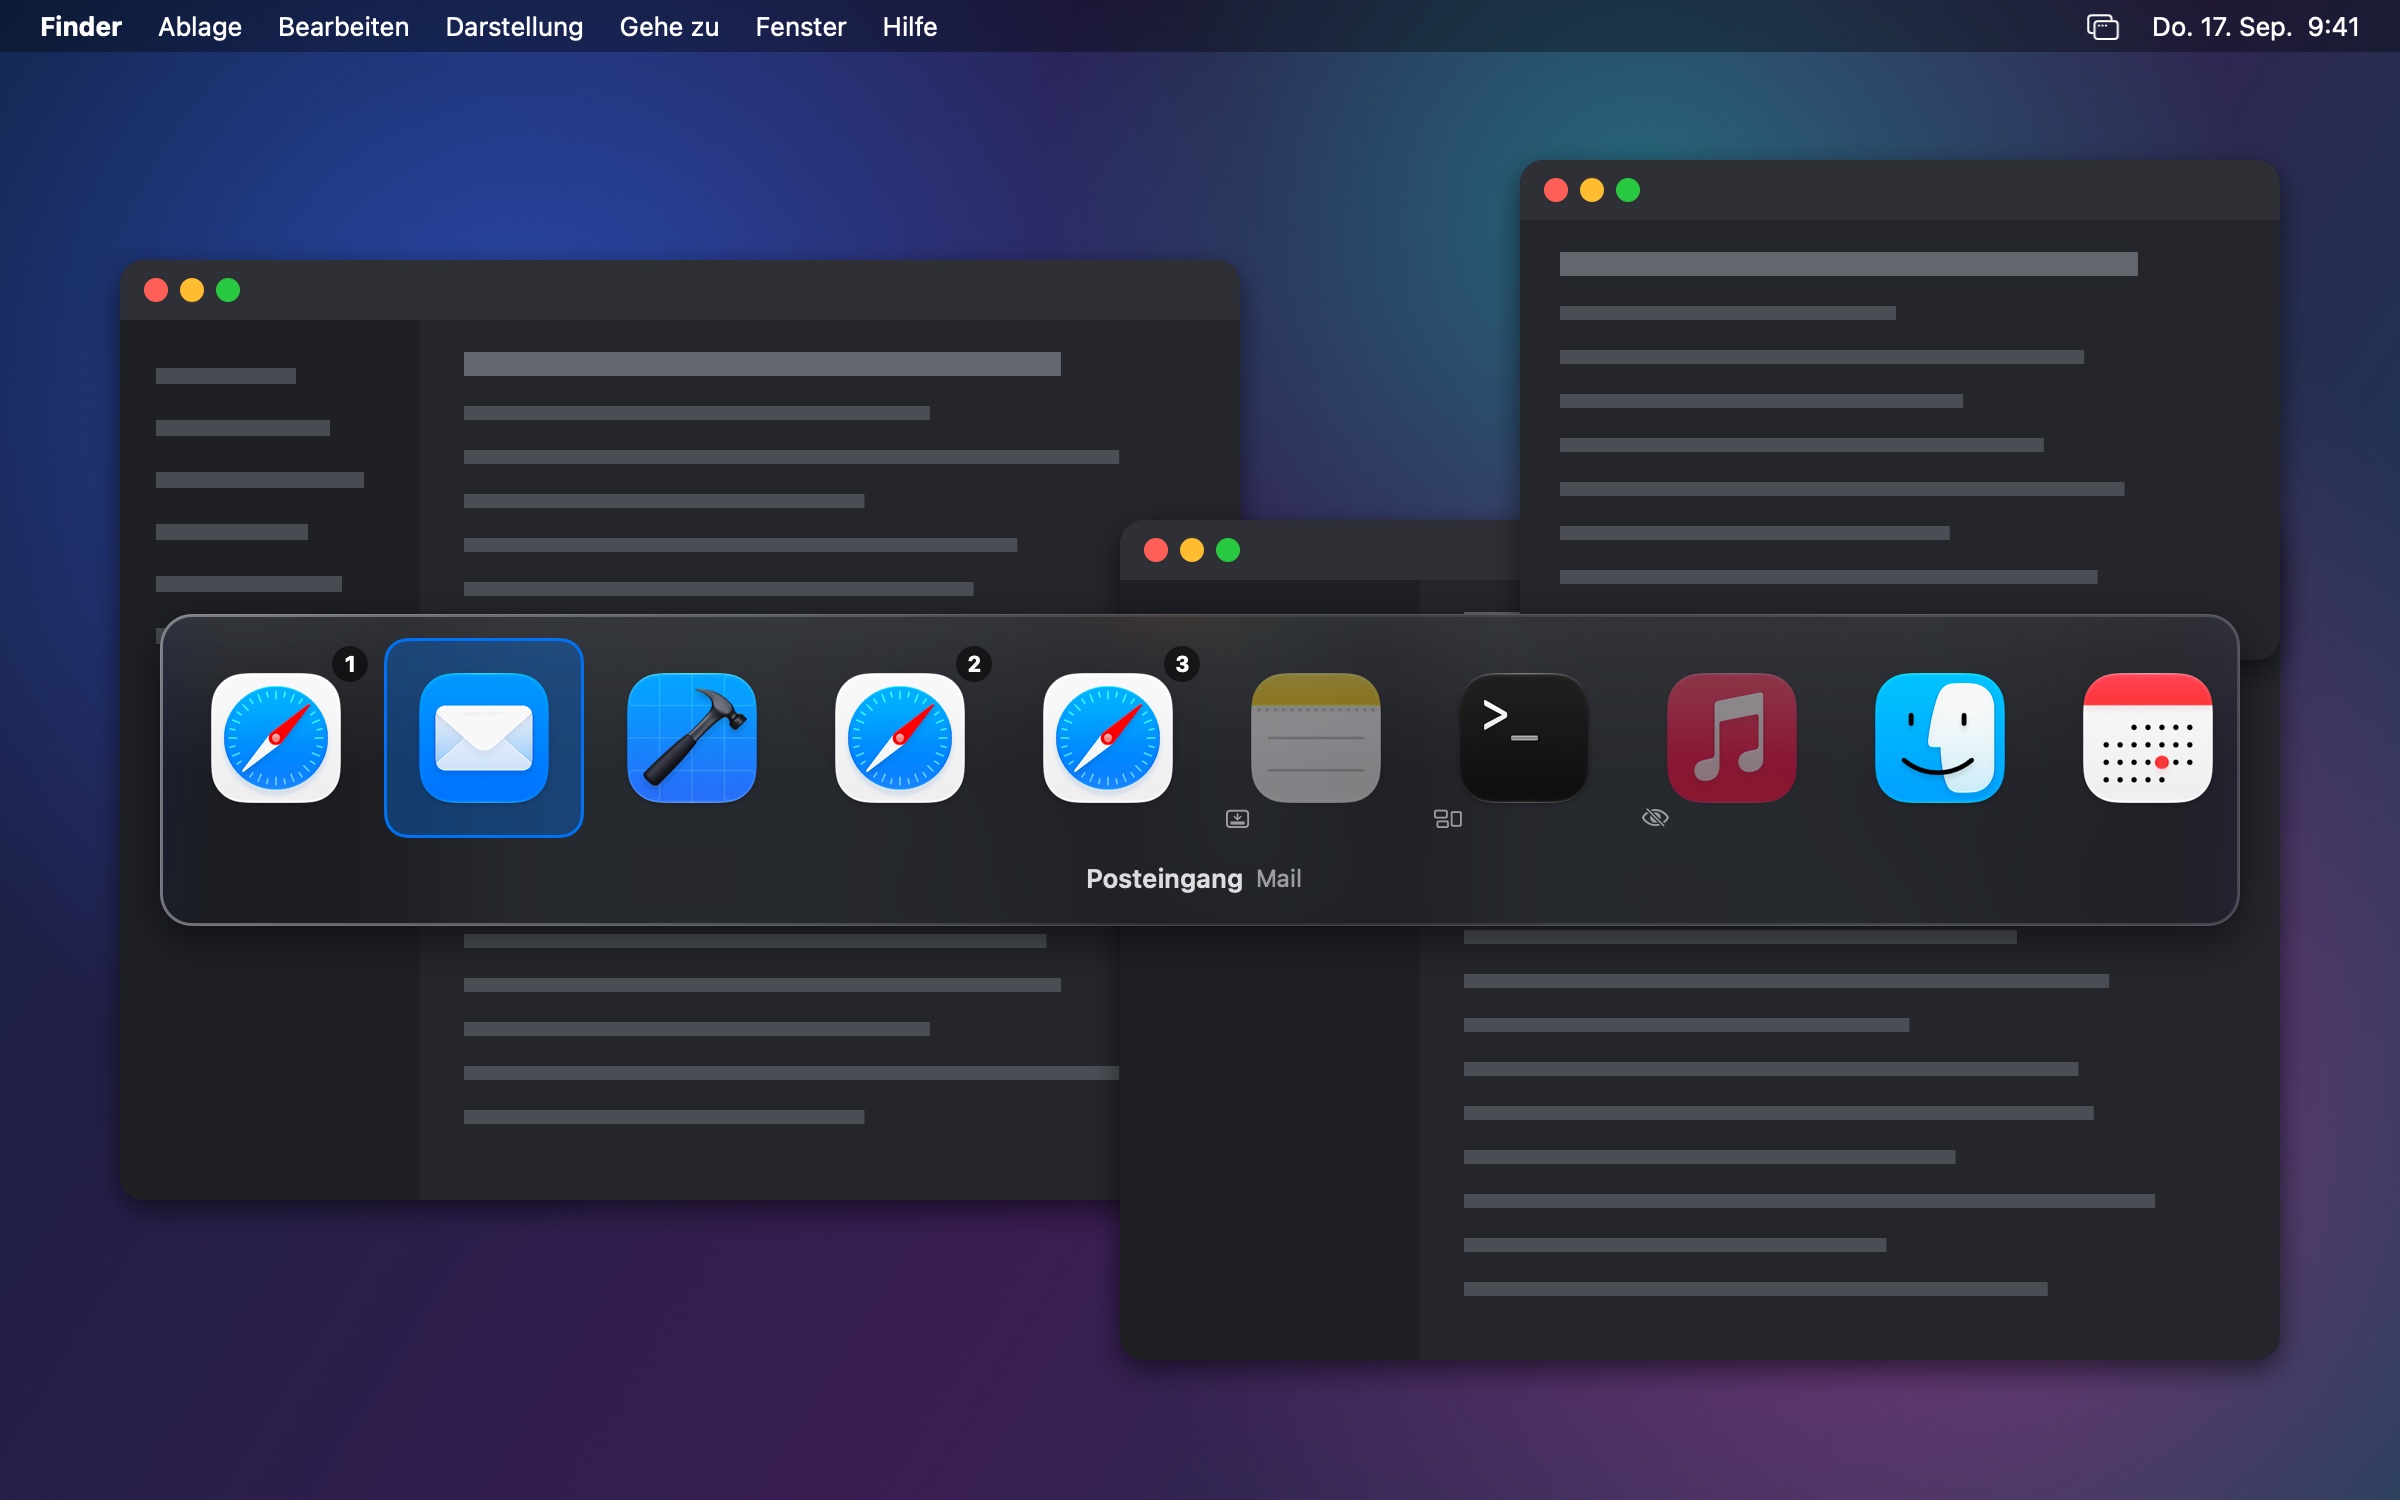The height and width of the screenshot is (1500, 2400).
Task: Switch to Safari window numbered 3
Action: (1108, 738)
